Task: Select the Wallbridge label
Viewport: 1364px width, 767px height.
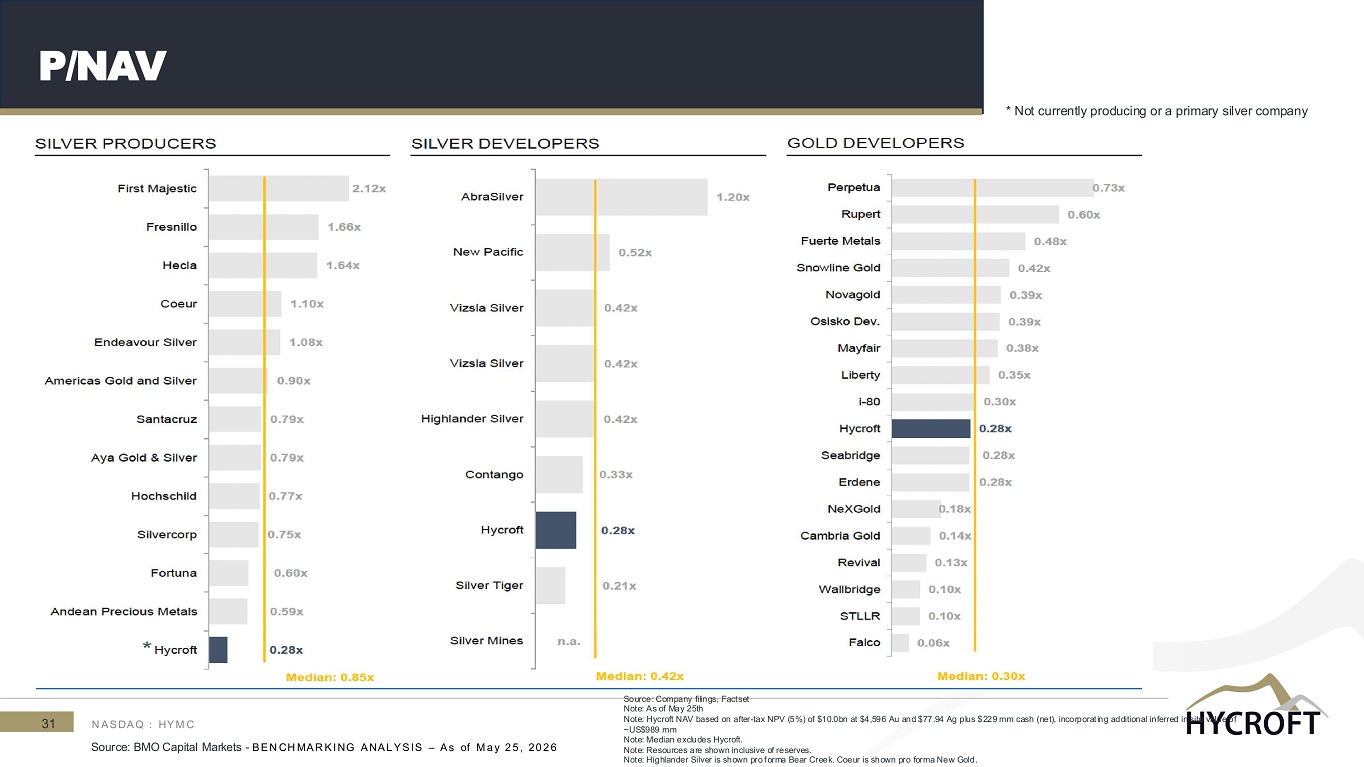Action: point(850,589)
